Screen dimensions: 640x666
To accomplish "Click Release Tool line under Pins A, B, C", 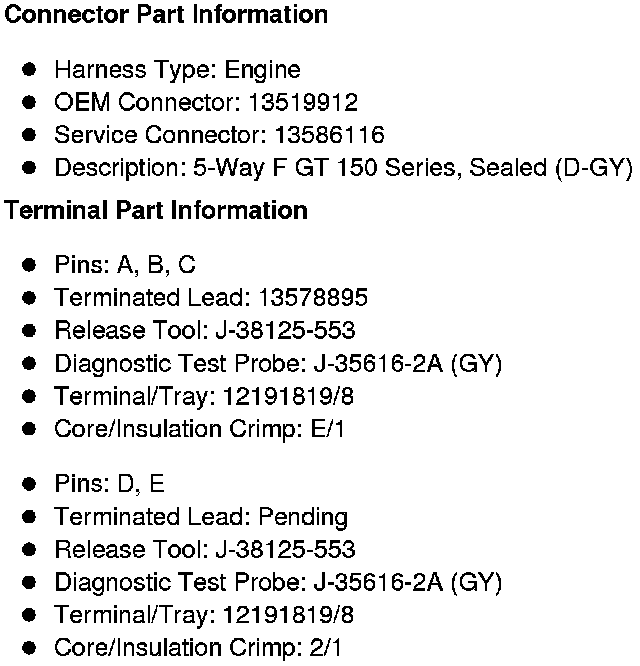I will tap(205, 331).
